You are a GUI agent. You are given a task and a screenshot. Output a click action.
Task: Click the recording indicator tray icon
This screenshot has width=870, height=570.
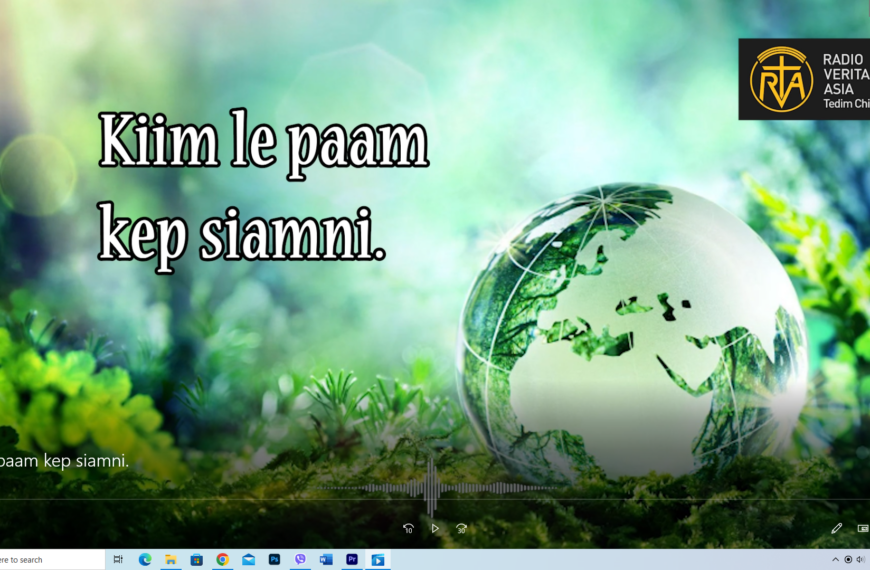(848, 559)
